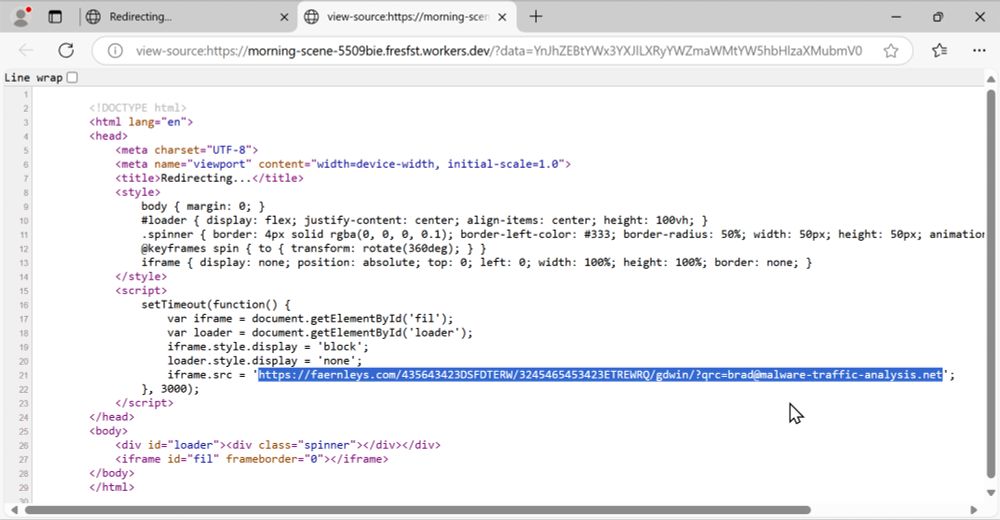Click the <!DOCTYPE html> line
1000x520 pixels.
(x=138, y=108)
